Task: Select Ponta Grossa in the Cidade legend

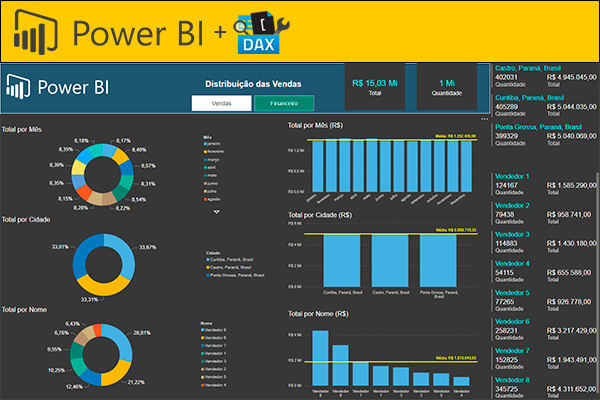Action: [235, 275]
